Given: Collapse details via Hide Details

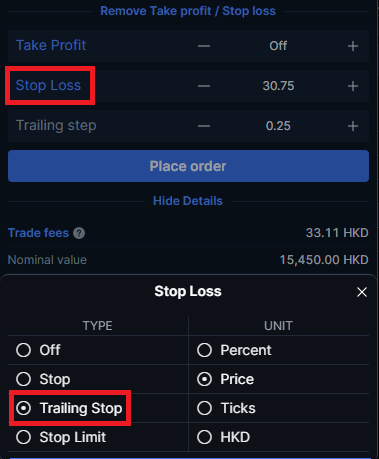Looking at the screenshot, I should (x=188, y=201).
